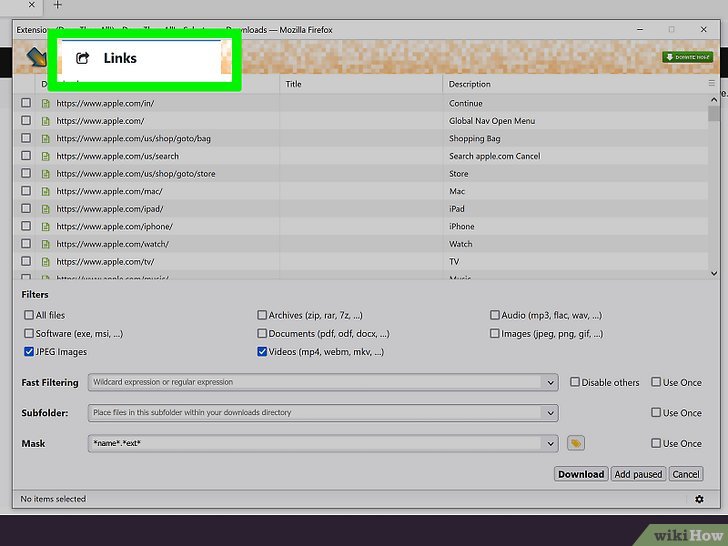This screenshot has width=728, height=546.
Task: Click the DownThemAll logo icon
Action: [35, 58]
